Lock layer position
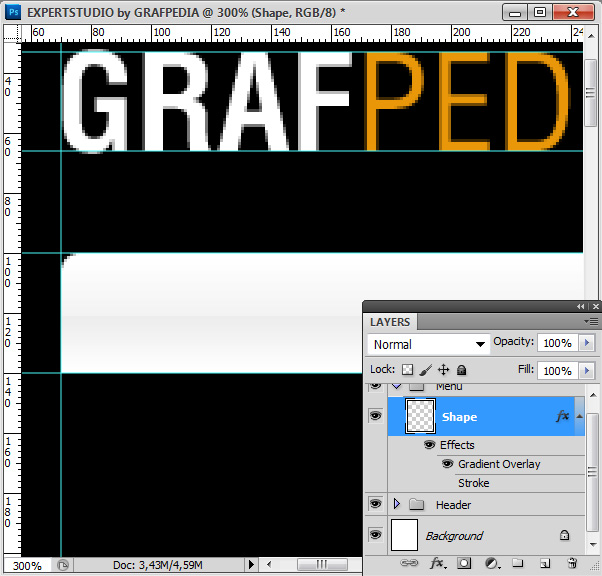 coord(443,370)
